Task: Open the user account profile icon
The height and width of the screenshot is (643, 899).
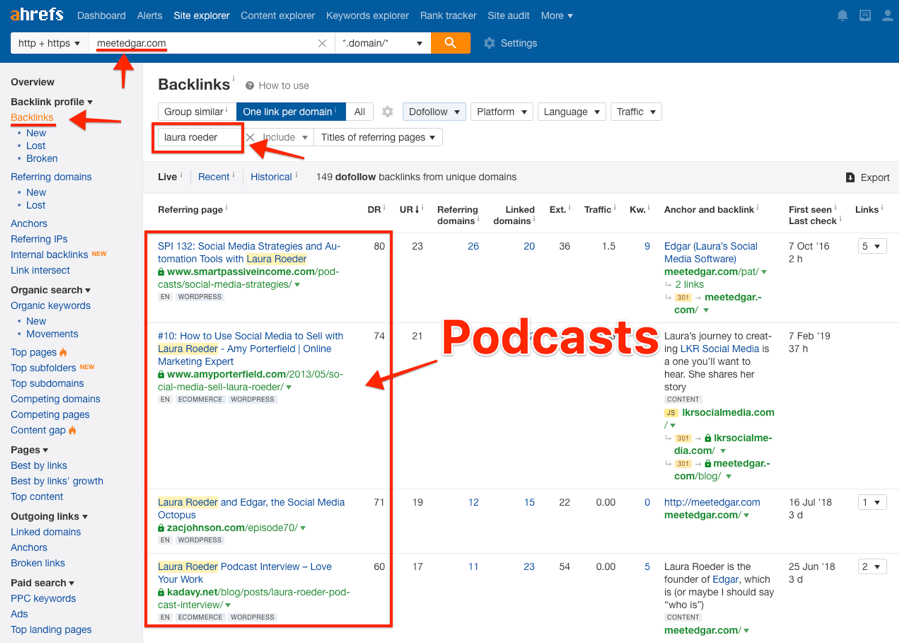Action: coord(888,15)
